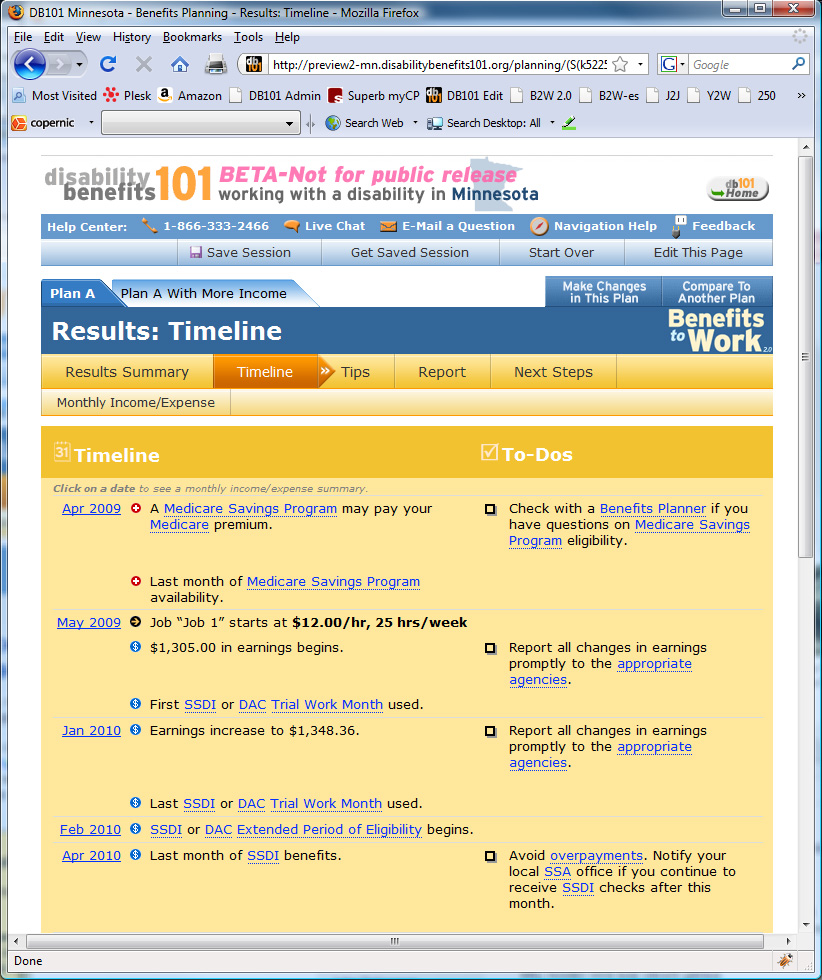
Task: Click Make Changes in This Plan
Action: [604, 292]
